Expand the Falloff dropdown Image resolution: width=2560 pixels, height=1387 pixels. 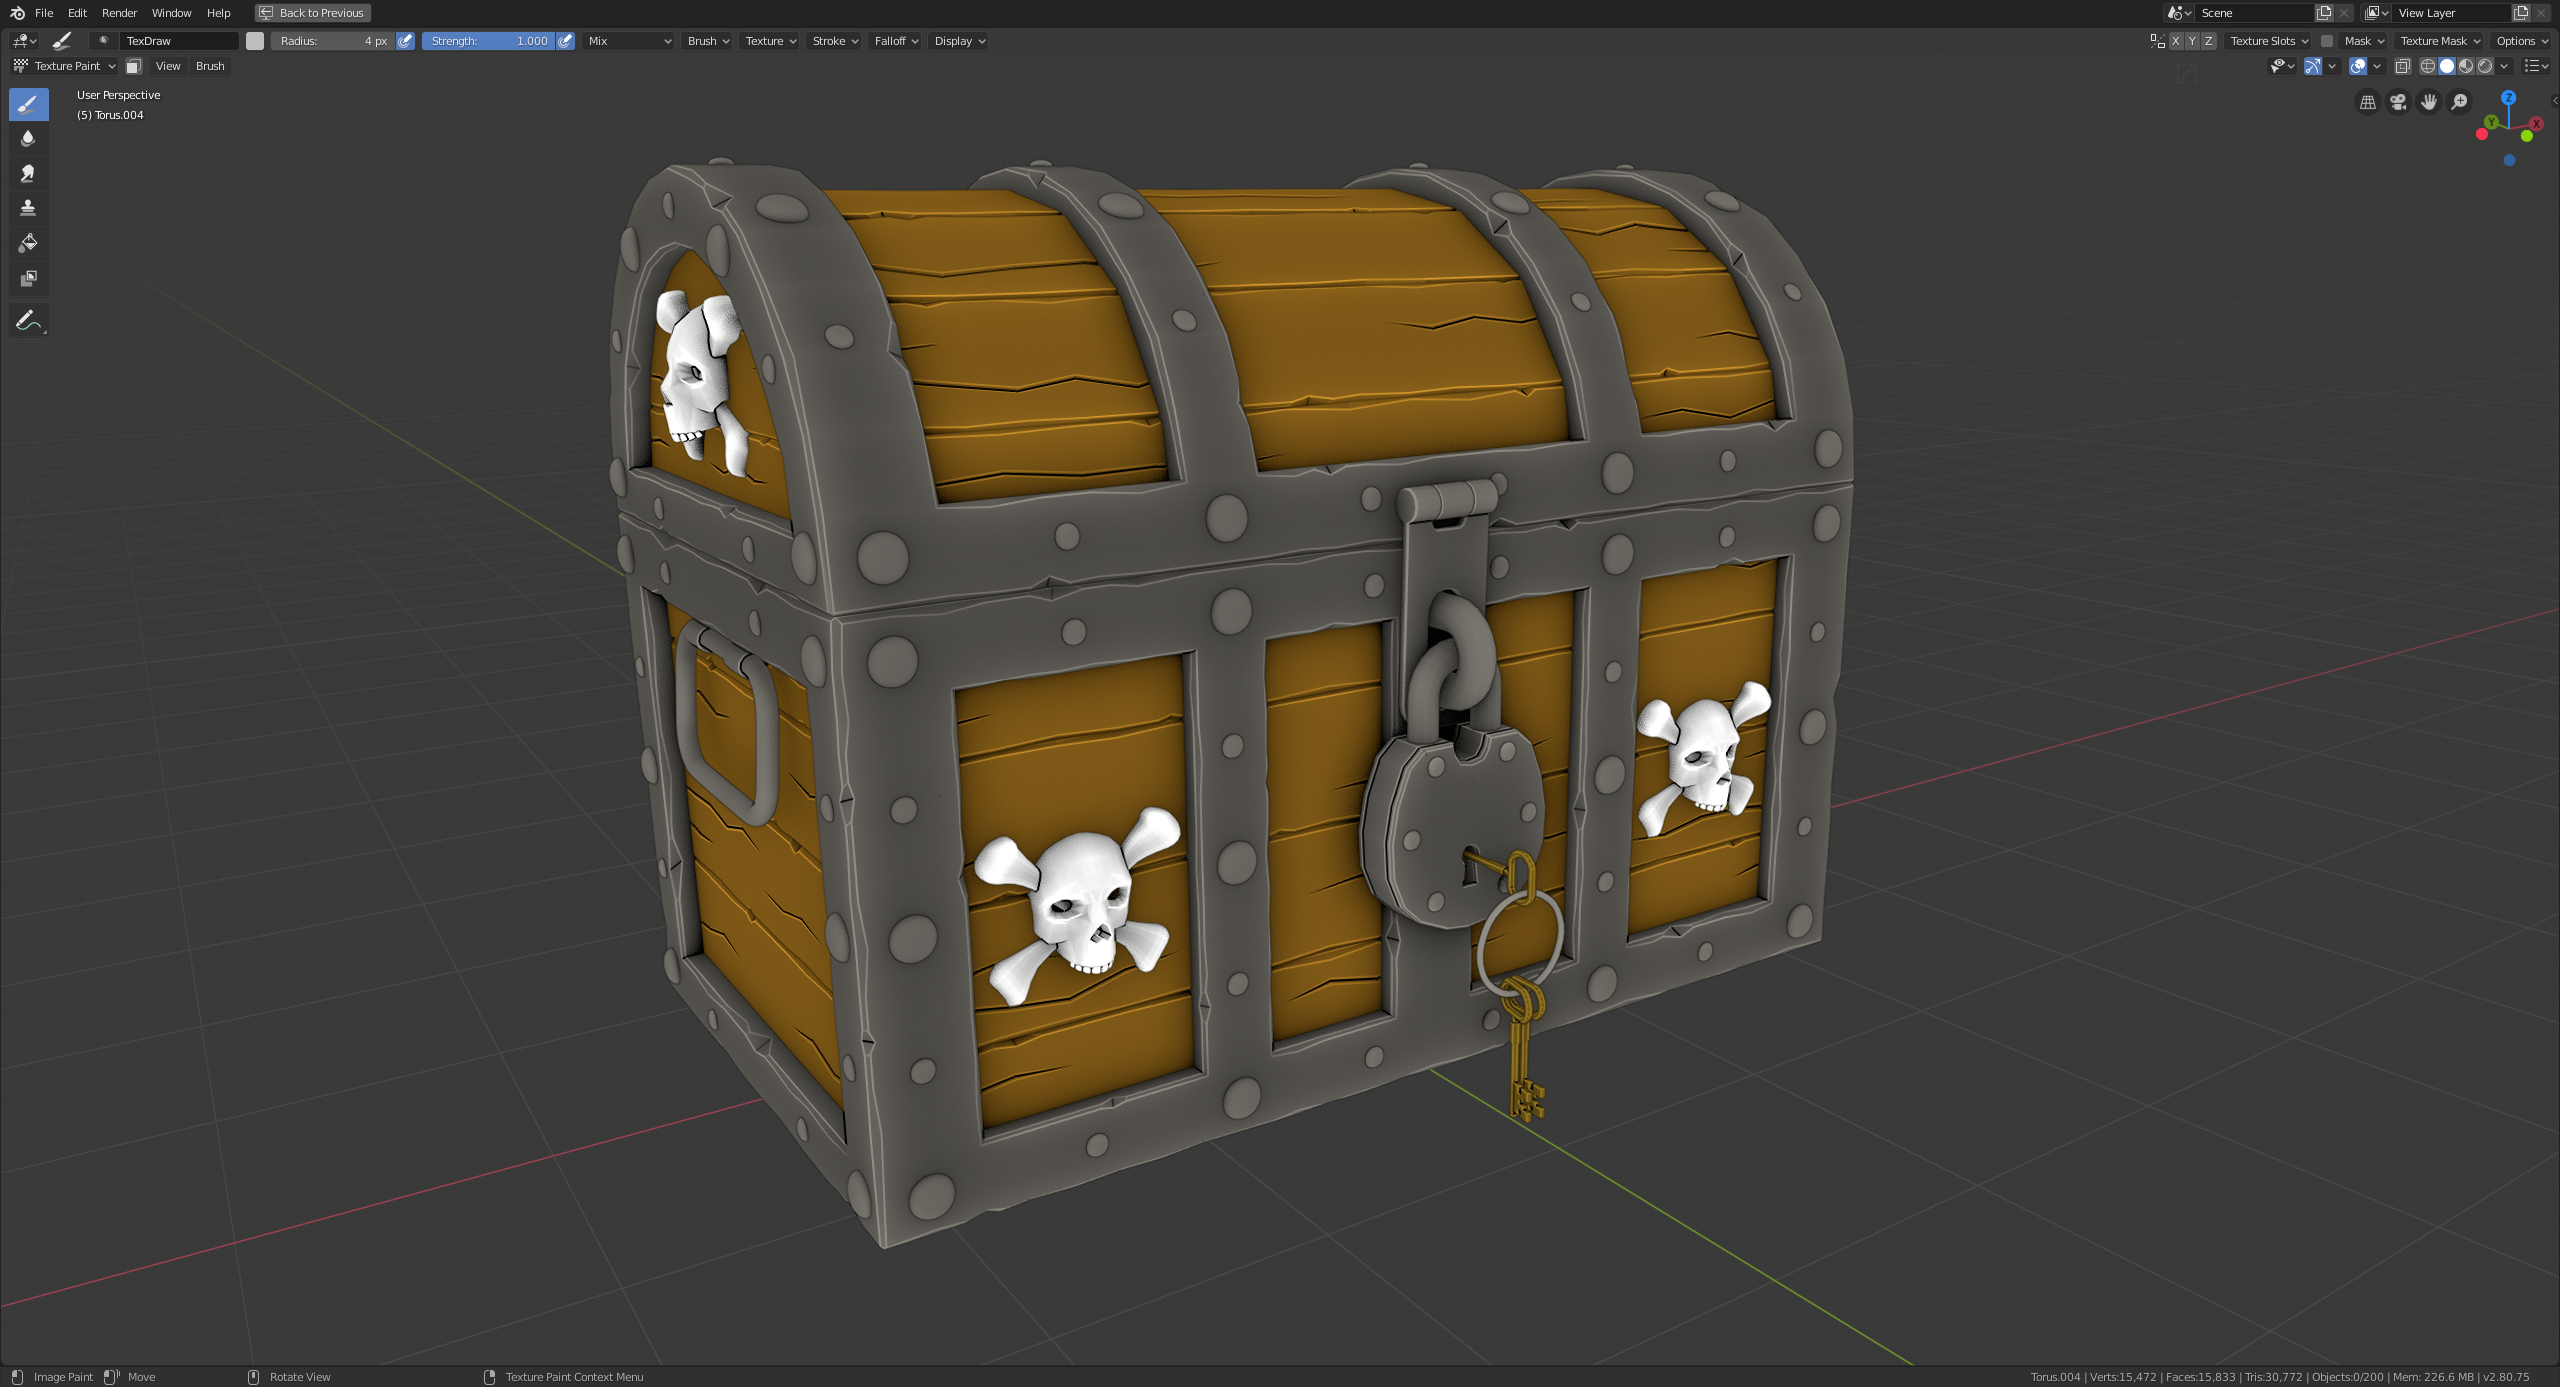(896, 41)
